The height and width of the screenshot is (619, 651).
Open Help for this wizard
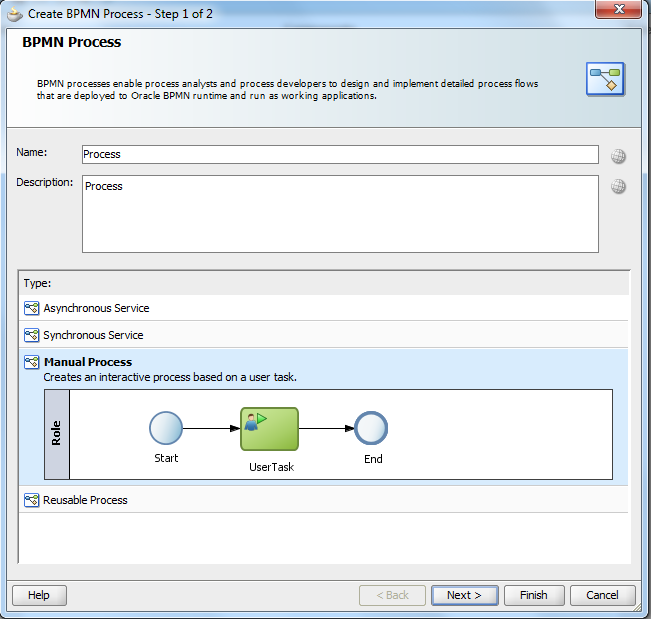(39, 595)
